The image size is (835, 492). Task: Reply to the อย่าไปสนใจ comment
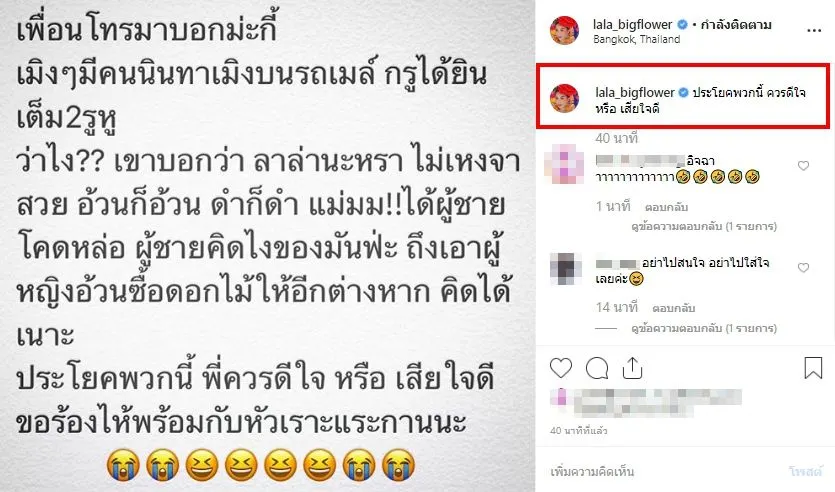(674, 308)
